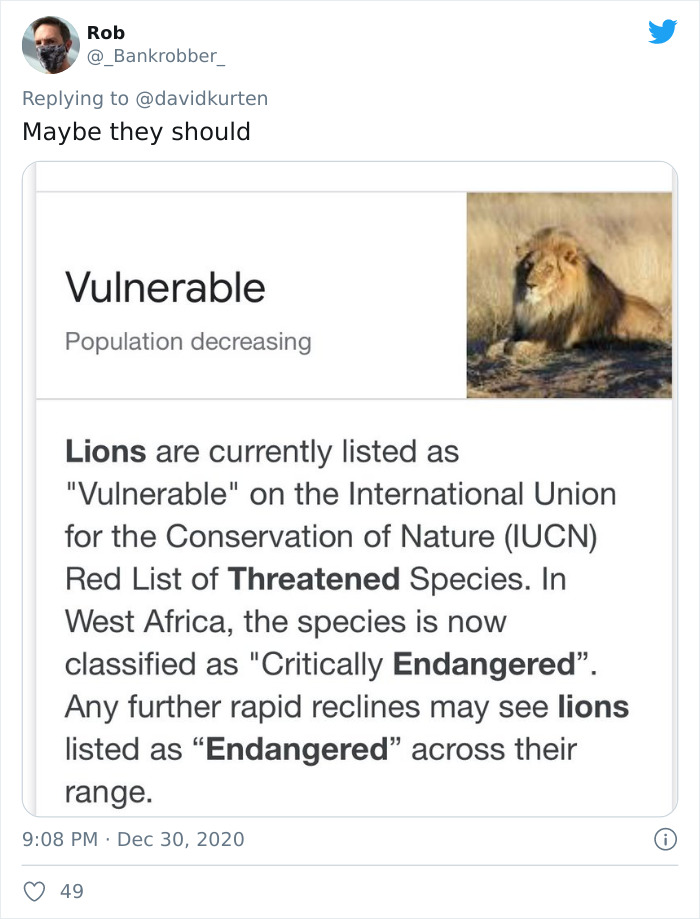Click the 'Population decreasing' subtitle
Screen dimensions: 700x919
[188, 342]
